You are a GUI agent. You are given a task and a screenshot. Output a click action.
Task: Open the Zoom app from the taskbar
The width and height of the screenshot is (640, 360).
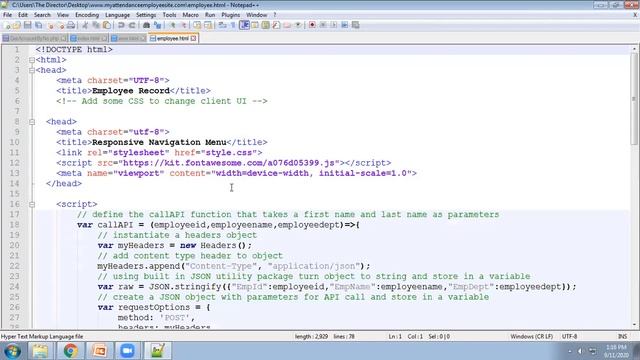click(x=127, y=351)
